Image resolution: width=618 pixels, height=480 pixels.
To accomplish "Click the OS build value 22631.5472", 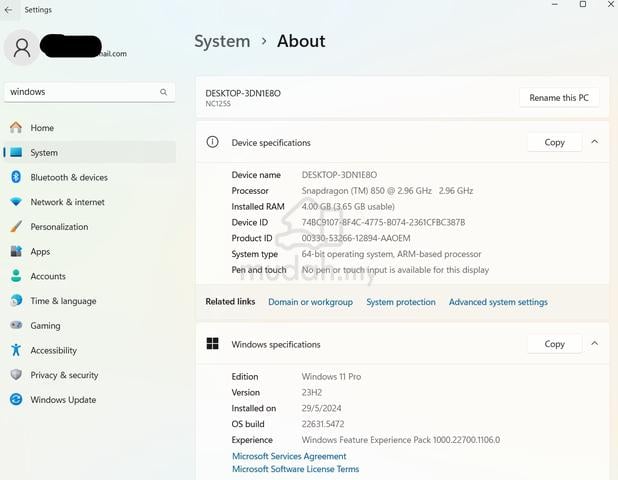I will click(x=323, y=424).
